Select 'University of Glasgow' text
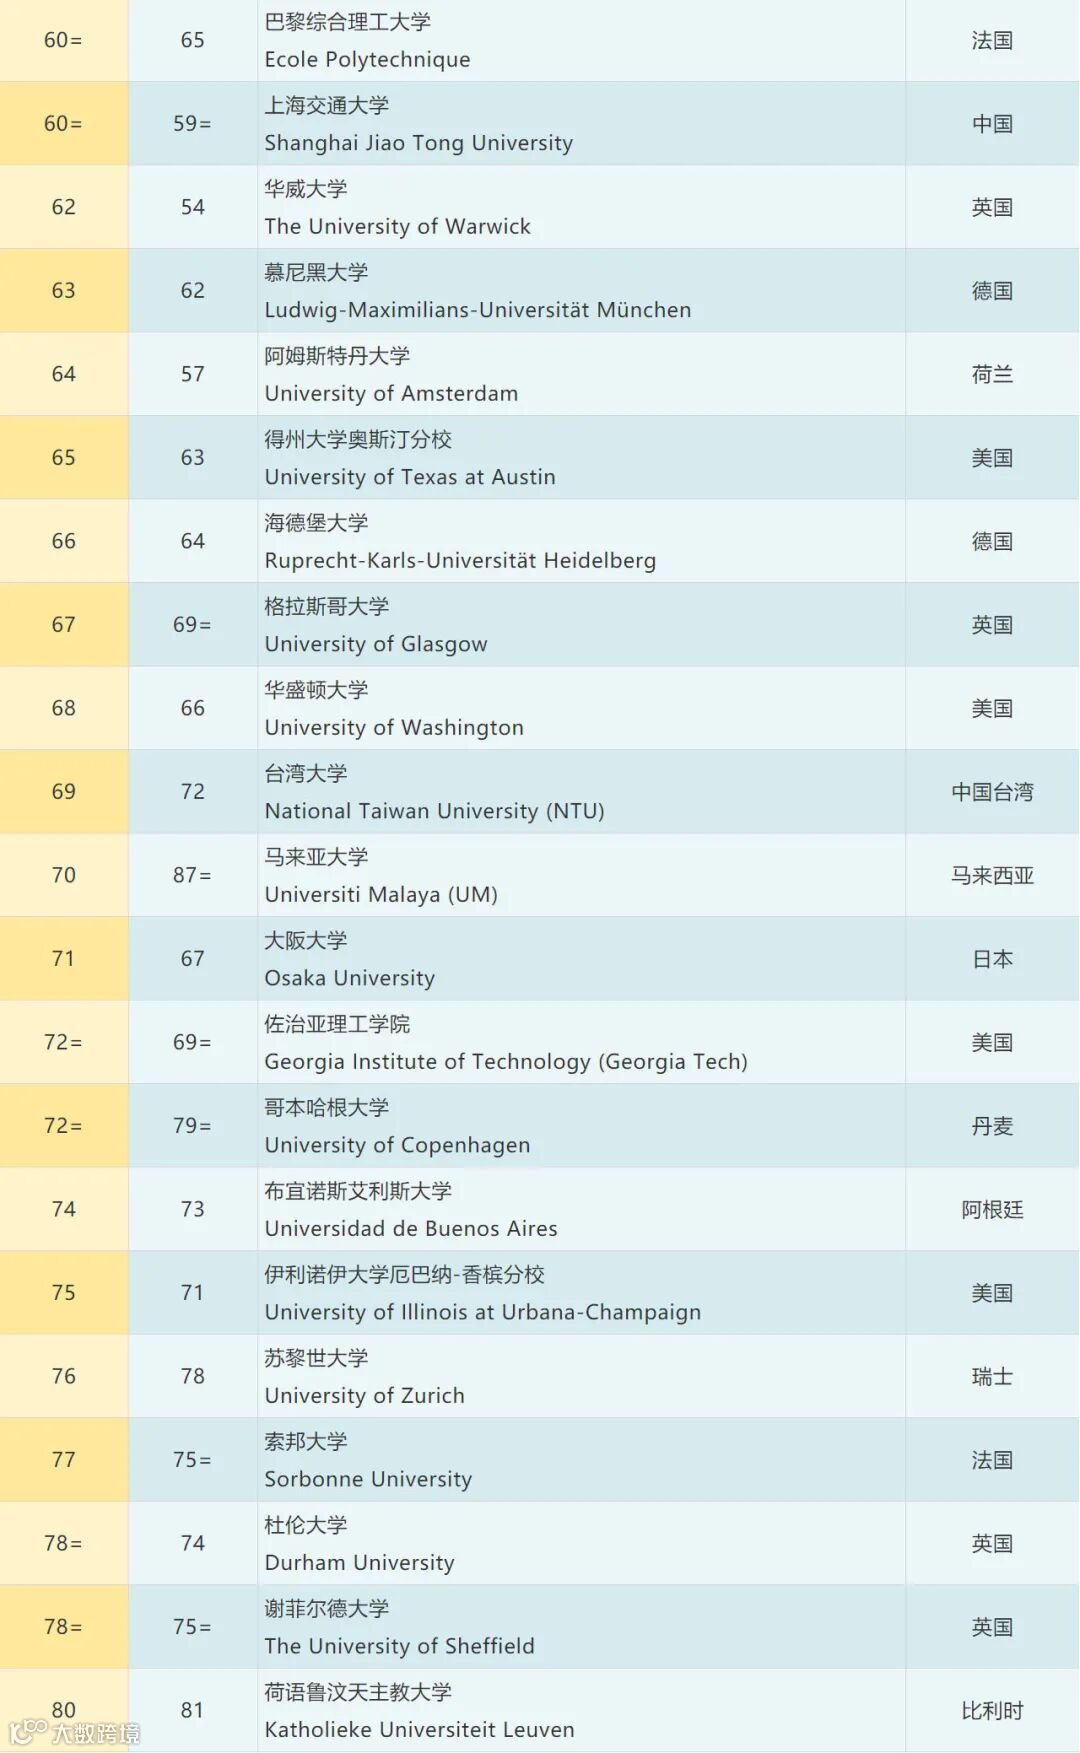This screenshot has height=1753, width=1080. click(375, 644)
